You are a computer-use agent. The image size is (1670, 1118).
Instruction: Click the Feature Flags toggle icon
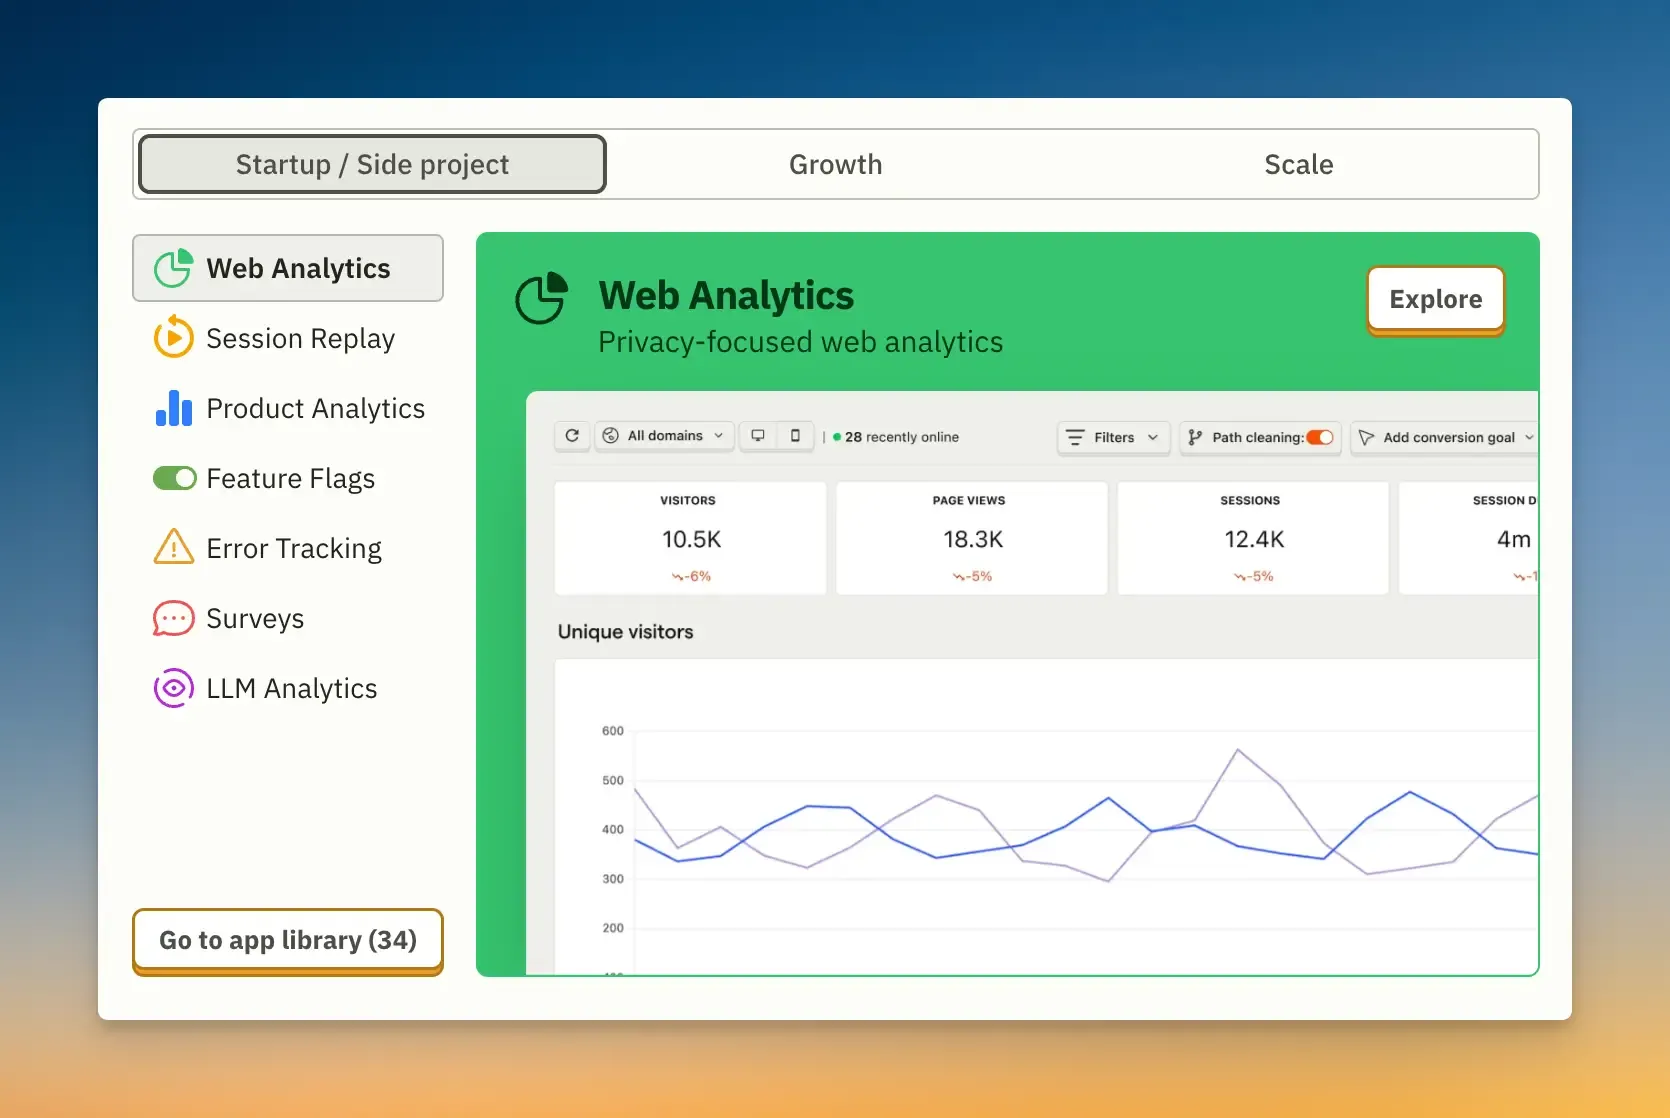pos(173,478)
